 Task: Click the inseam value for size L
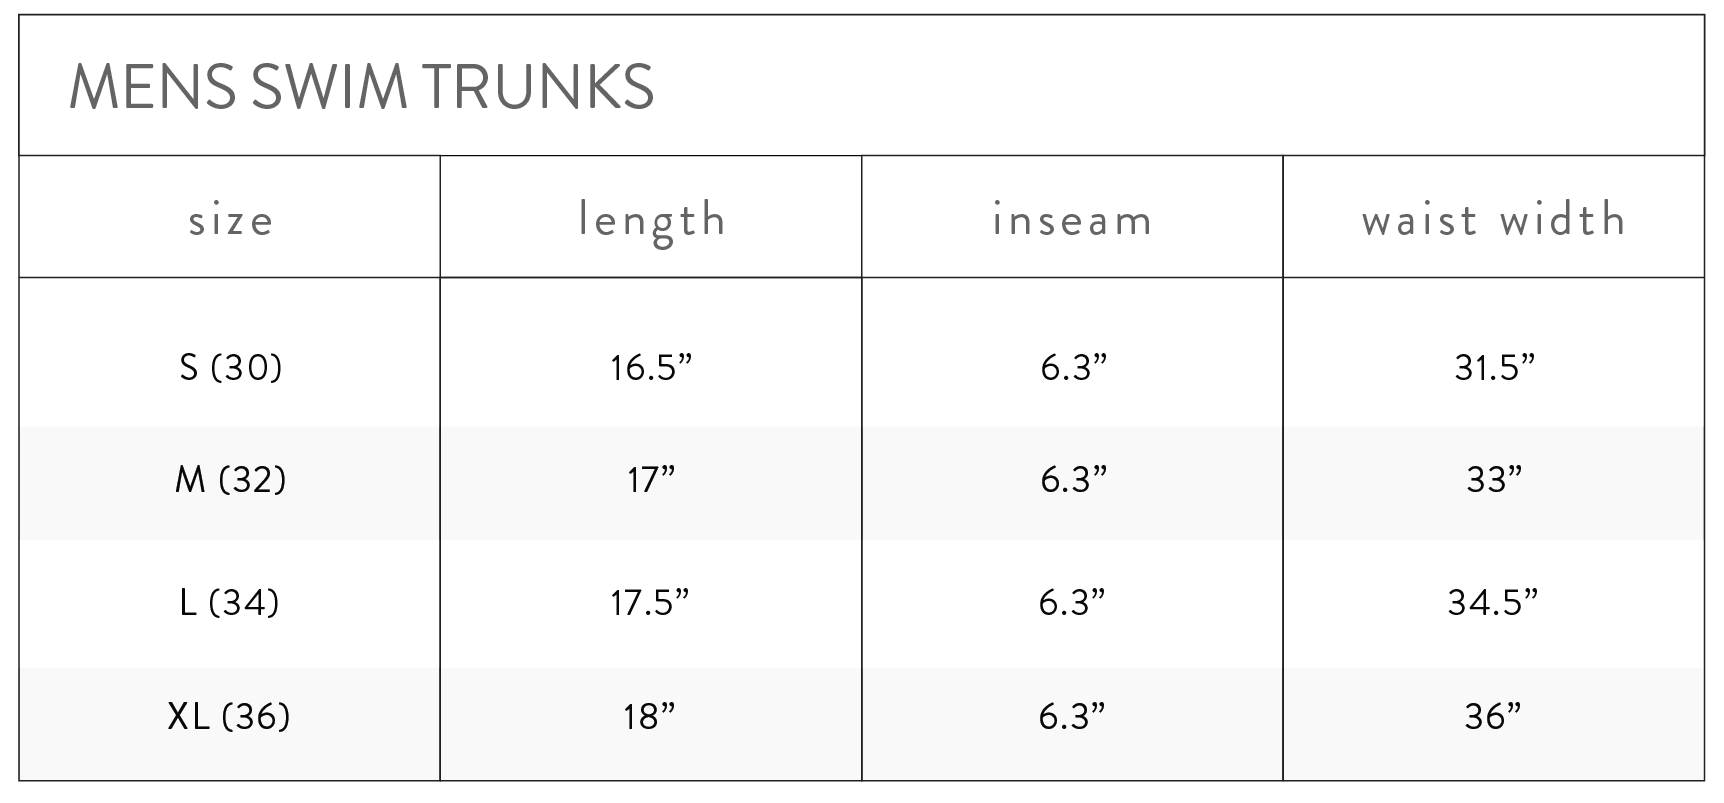click(x=1073, y=602)
